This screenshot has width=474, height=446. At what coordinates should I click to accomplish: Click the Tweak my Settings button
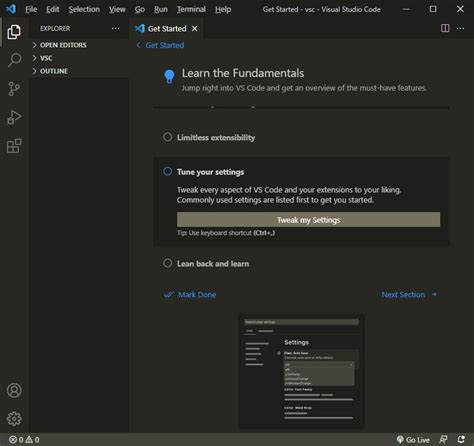(308, 220)
